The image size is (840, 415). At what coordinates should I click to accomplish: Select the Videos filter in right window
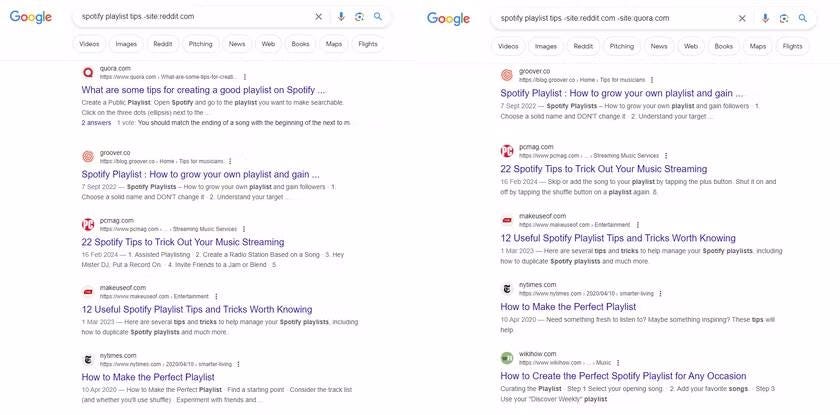(508, 47)
